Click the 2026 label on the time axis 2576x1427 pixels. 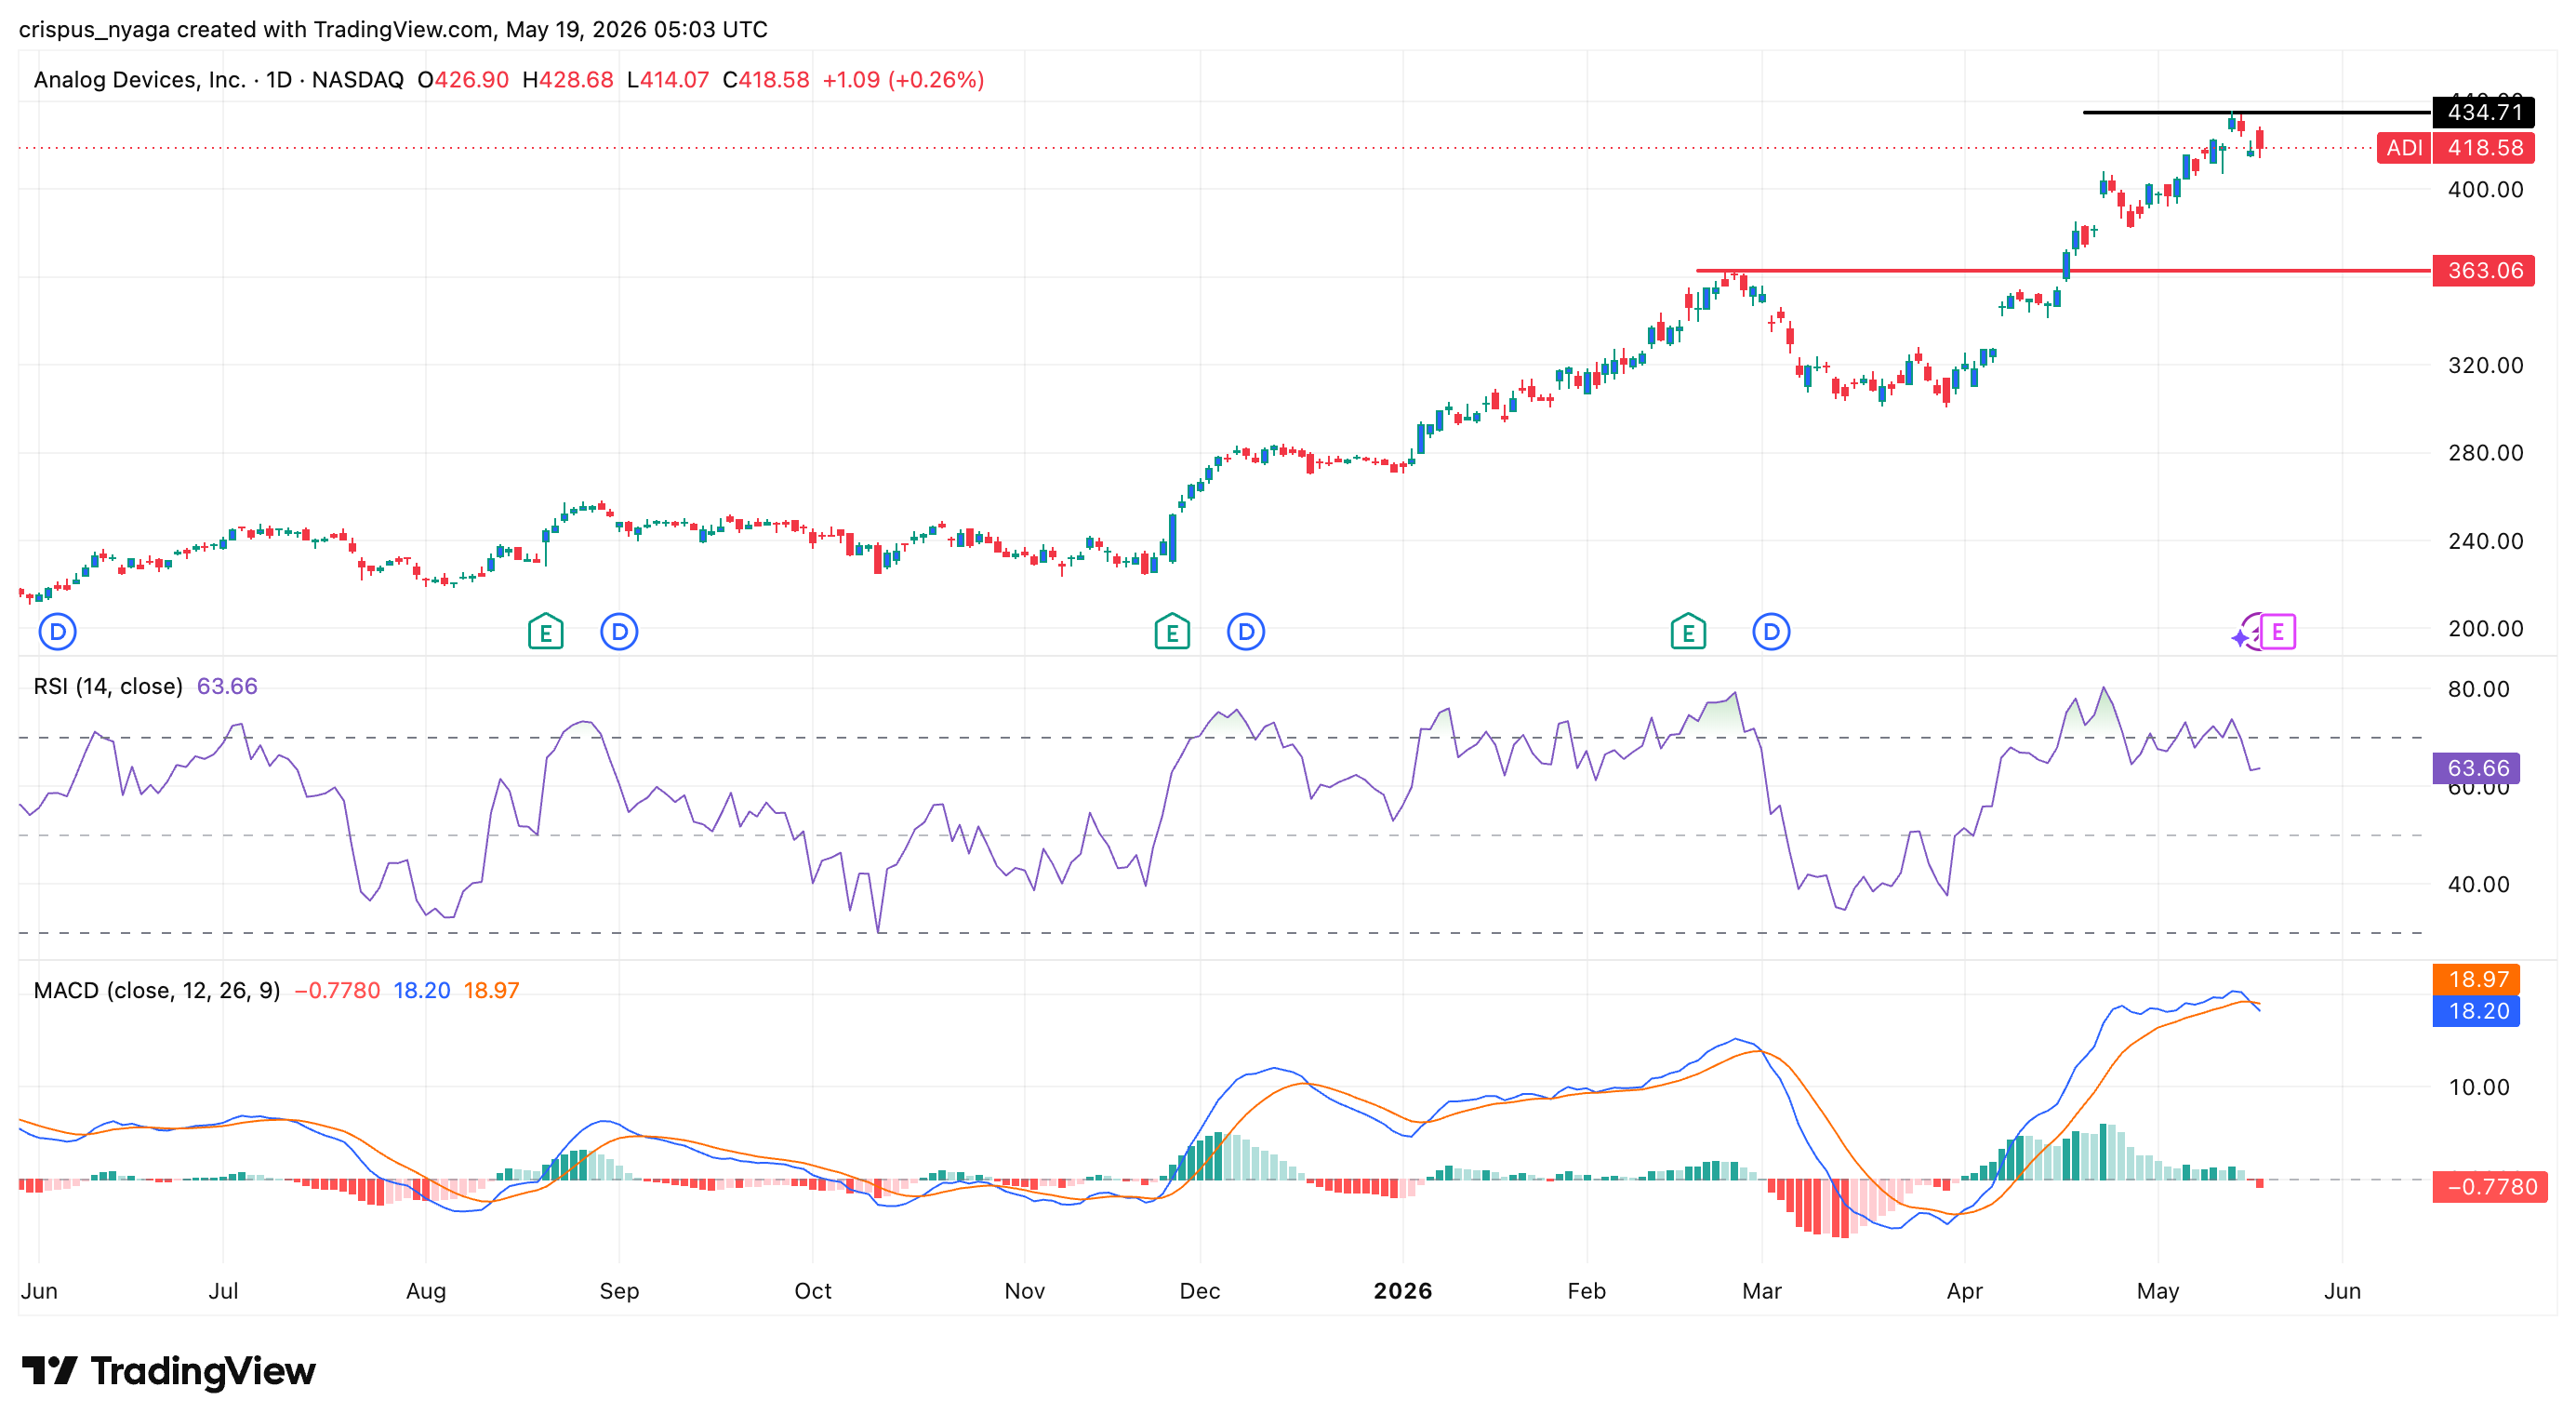tap(1403, 1291)
